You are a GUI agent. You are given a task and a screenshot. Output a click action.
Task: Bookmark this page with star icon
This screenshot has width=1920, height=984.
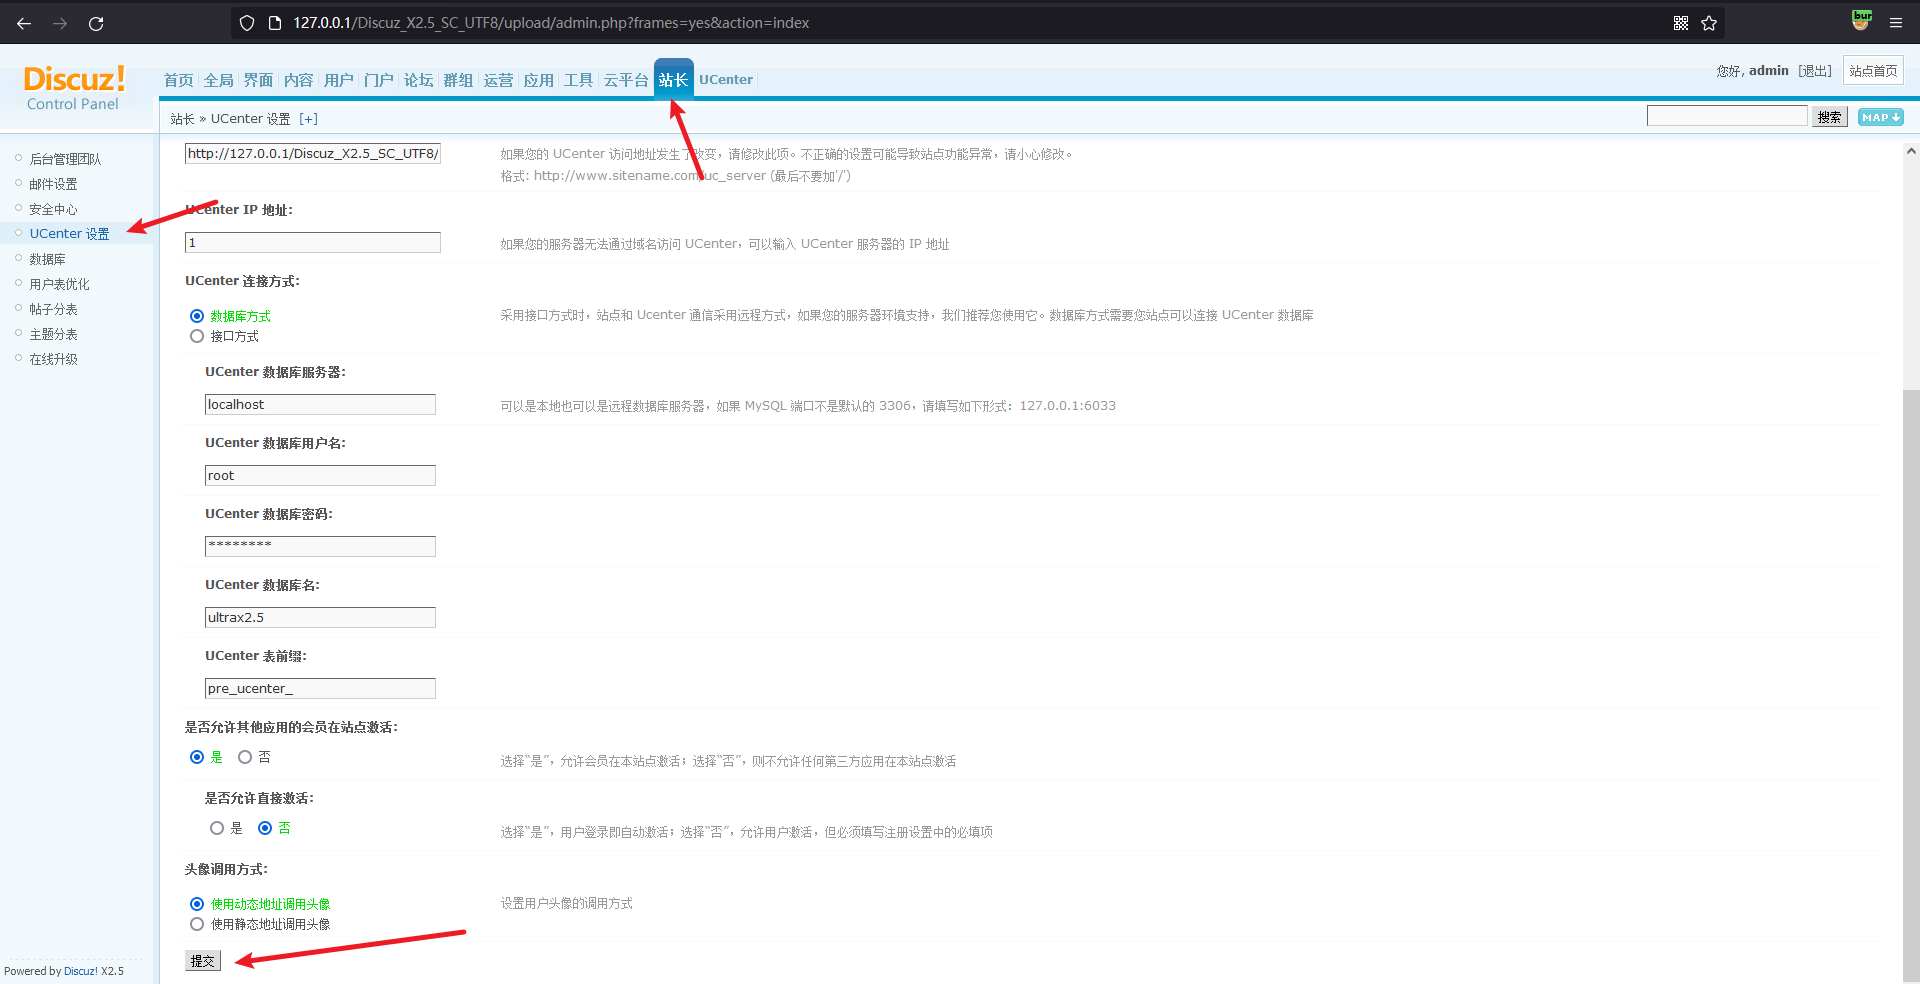1709,23
